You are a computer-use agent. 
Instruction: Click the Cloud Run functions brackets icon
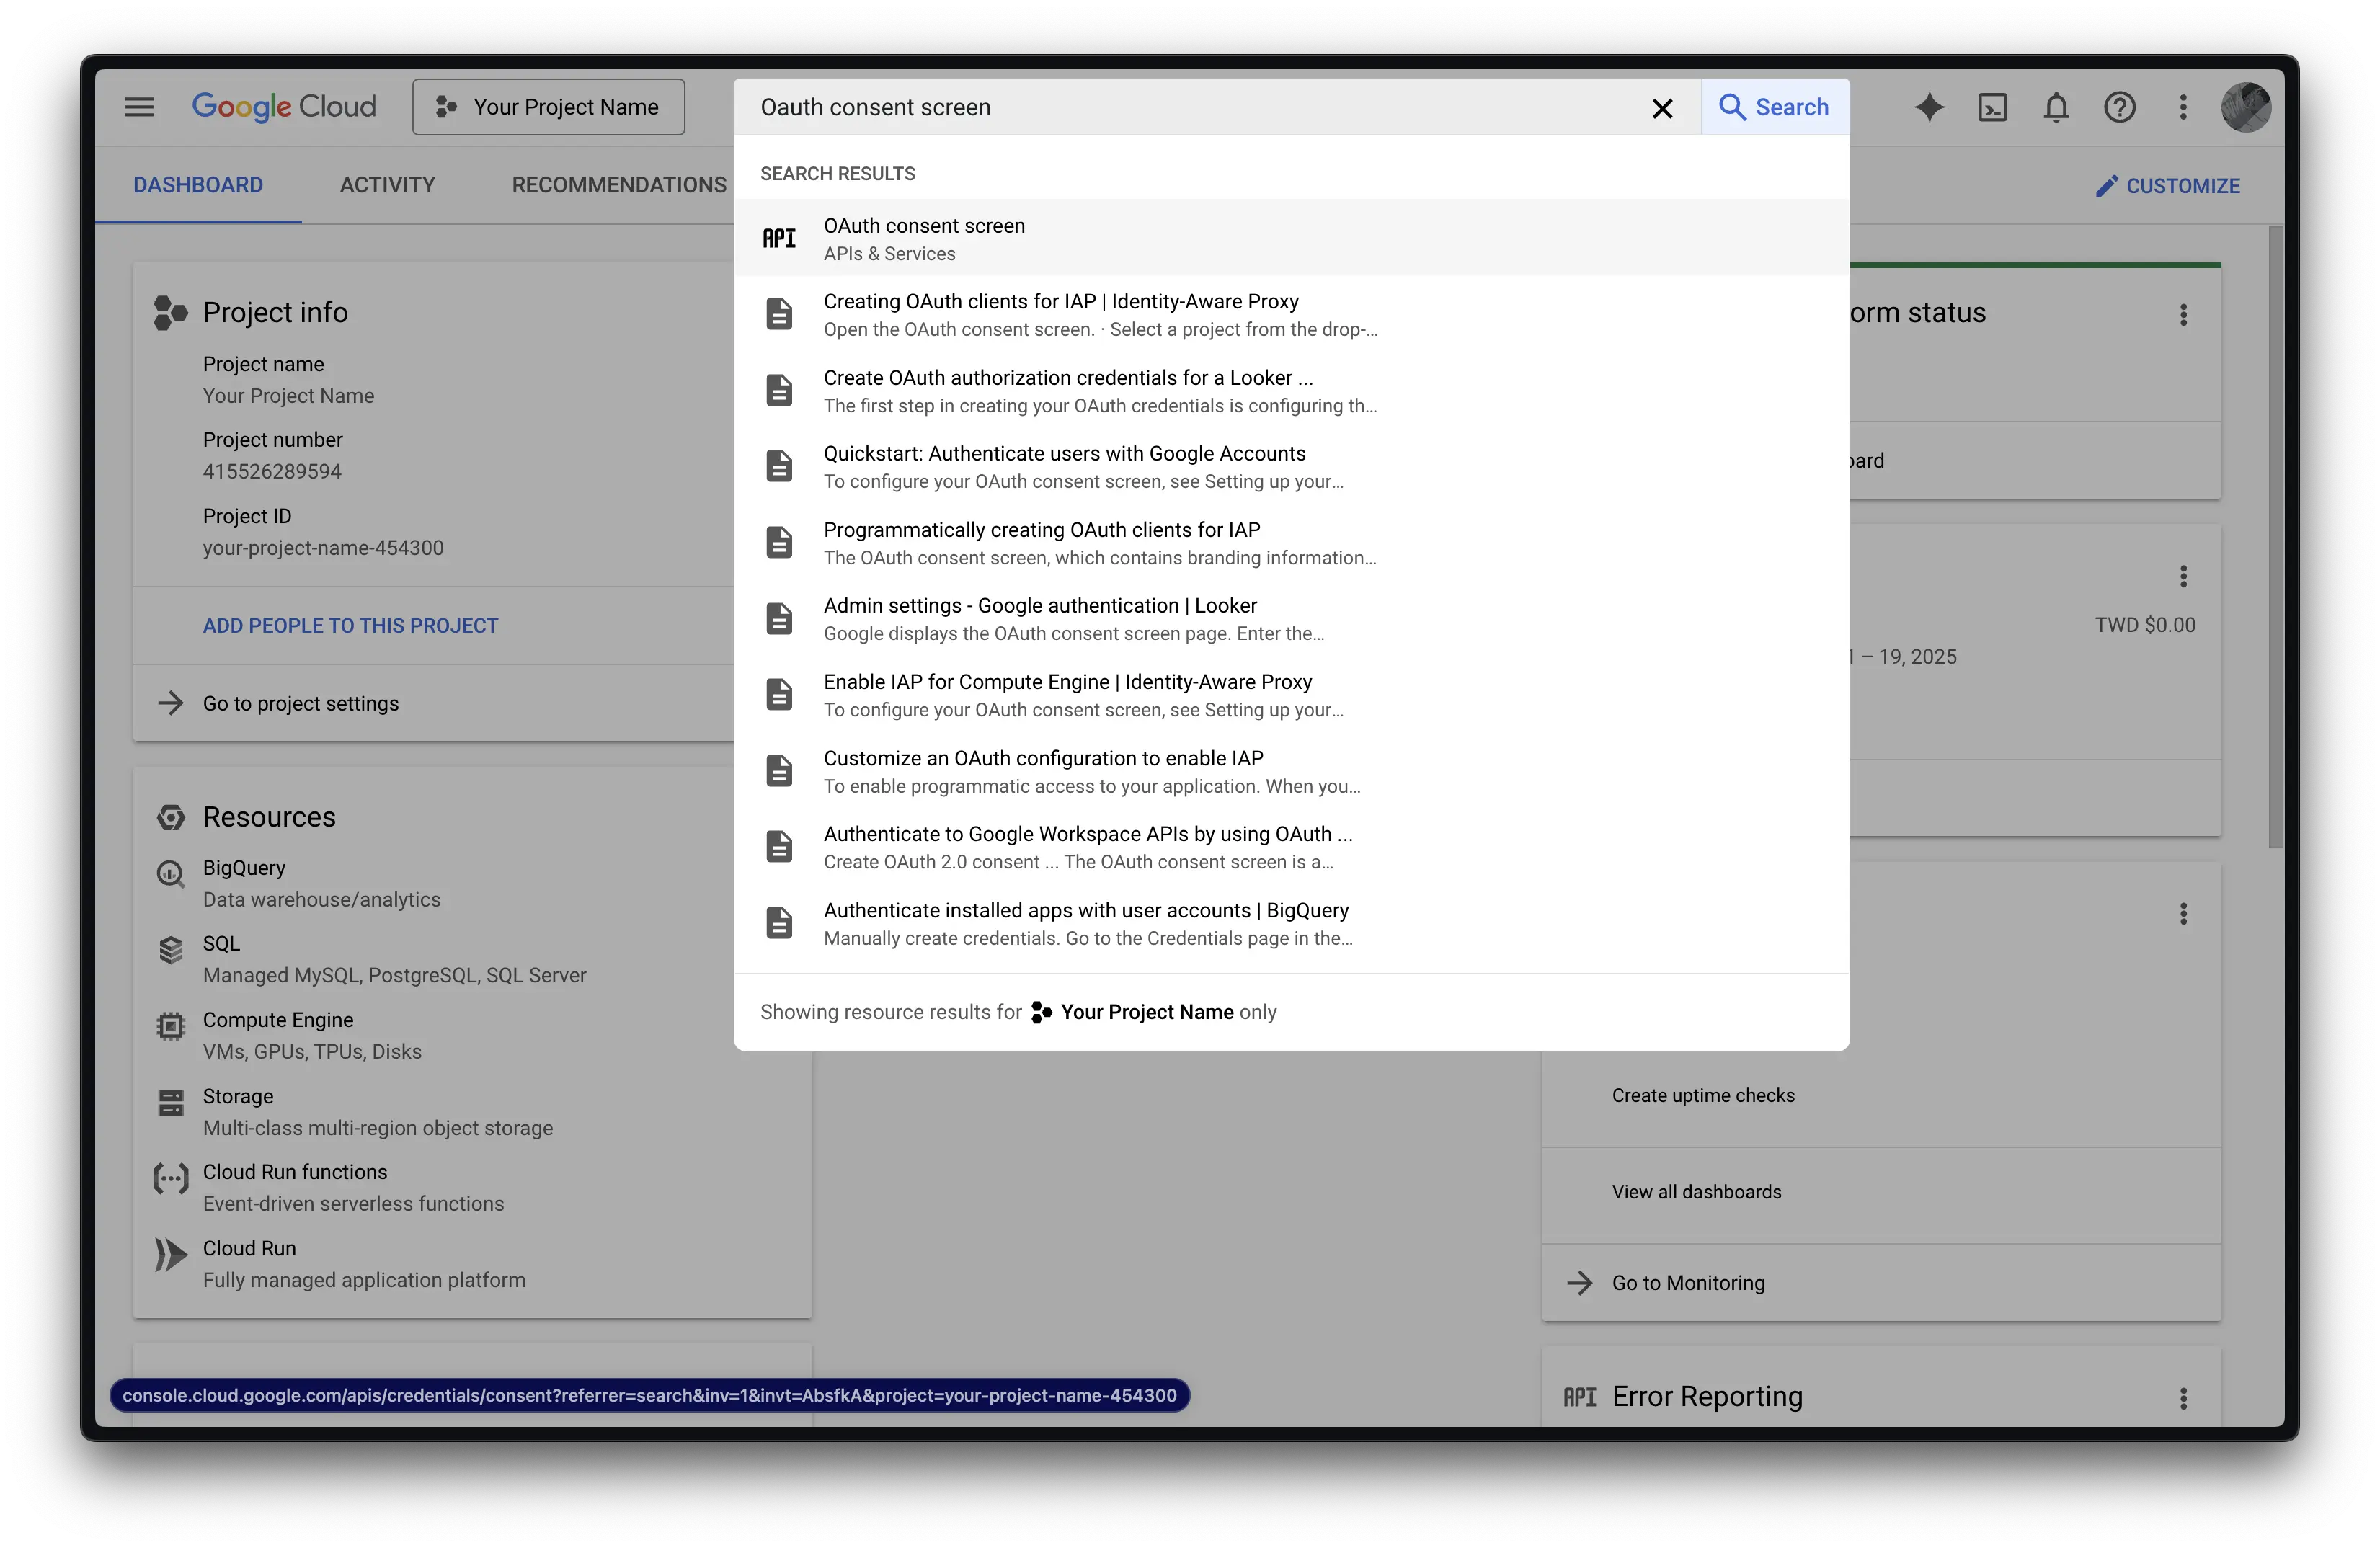[x=171, y=1178]
